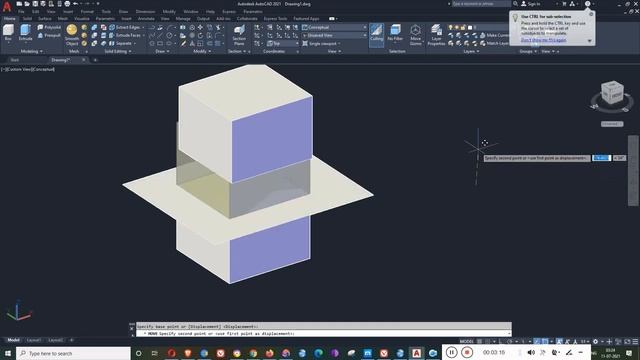
Task: Click the command line input area
Action: coord(323,333)
